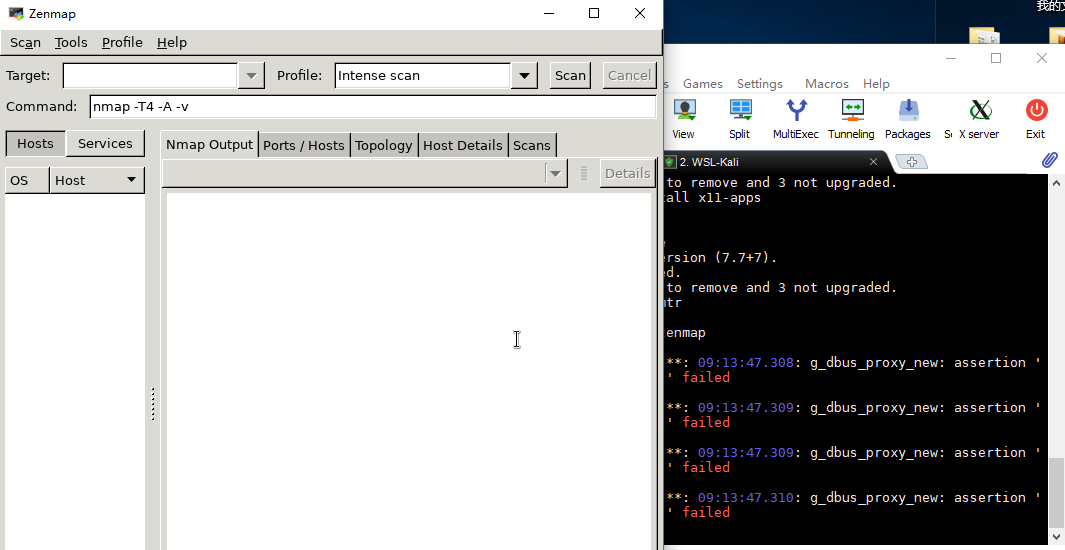The width and height of the screenshot is (1065, 550).
Task: Minimize the terminal window
Action: [951, 58]
